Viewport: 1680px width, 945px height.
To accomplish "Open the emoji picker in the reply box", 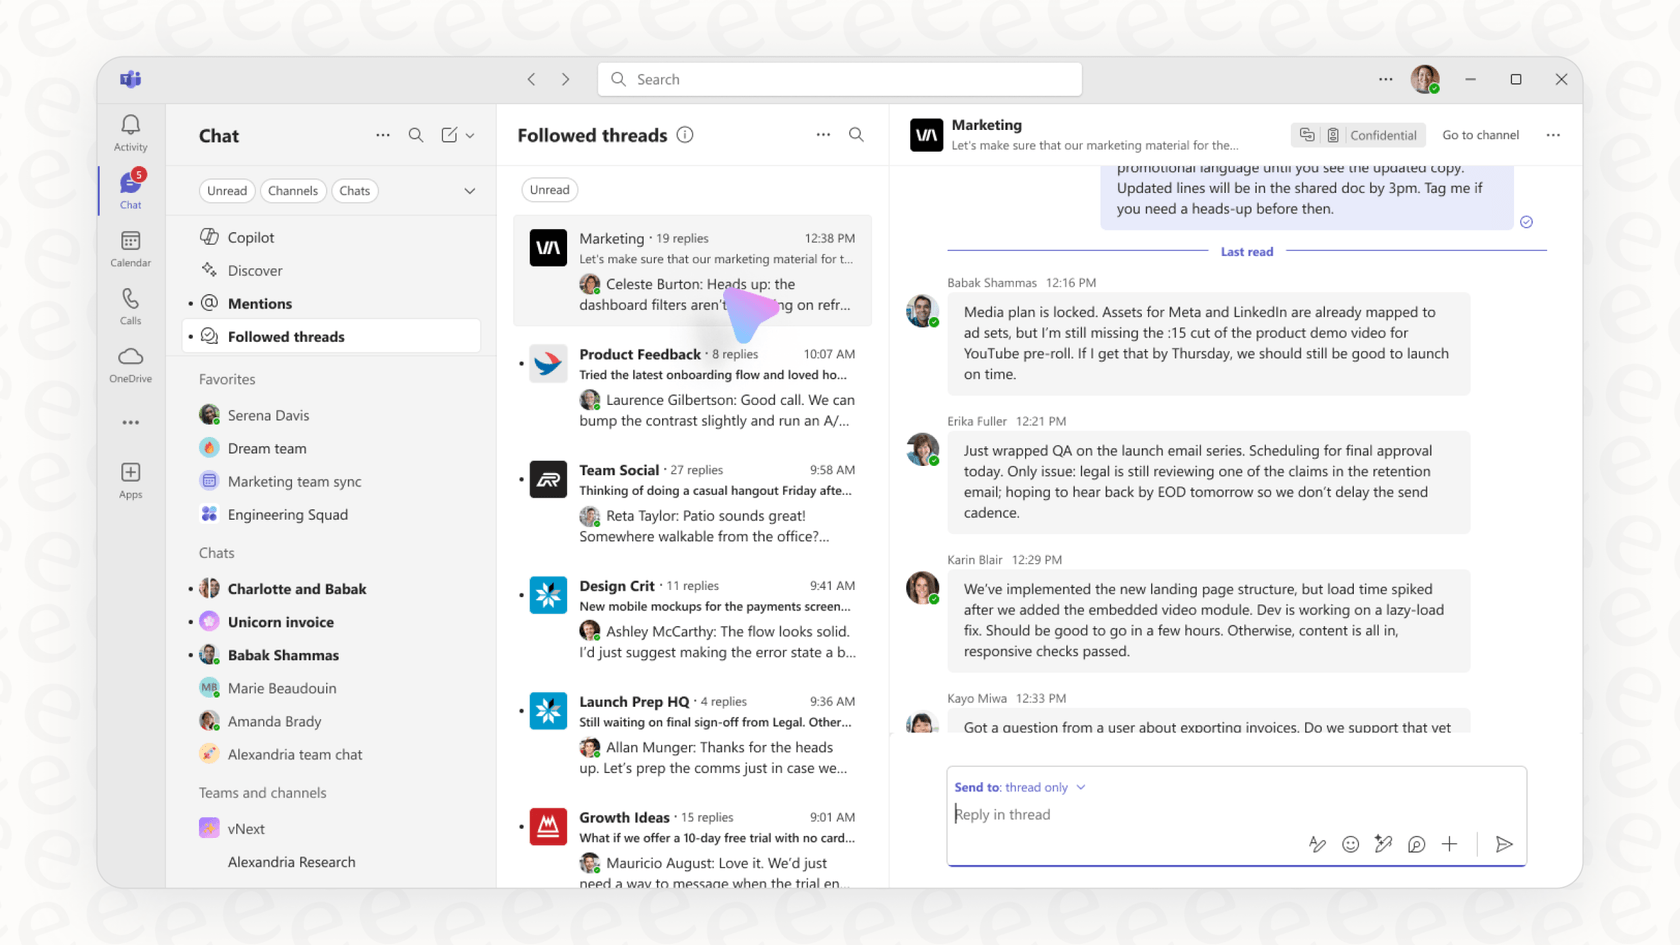I will point(1350,844).
